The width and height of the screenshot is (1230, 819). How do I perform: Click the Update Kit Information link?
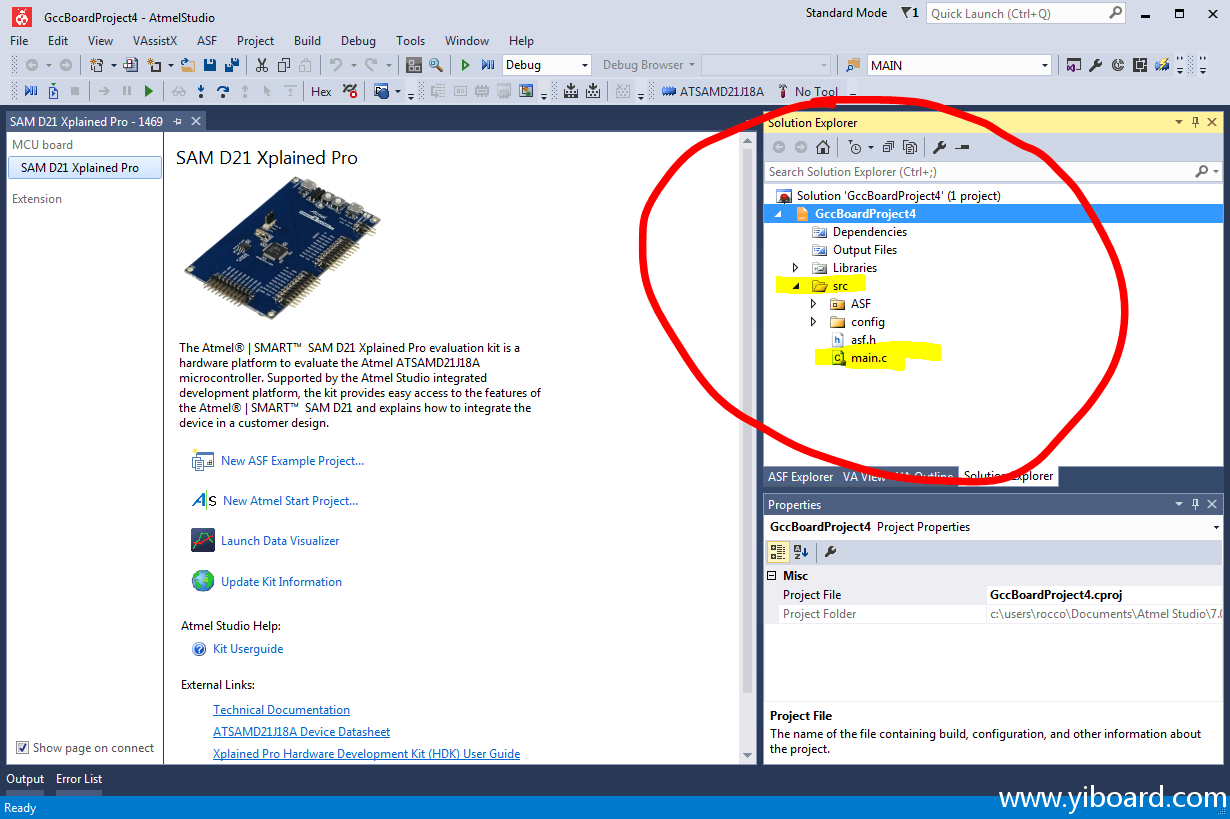coord(281,582)
